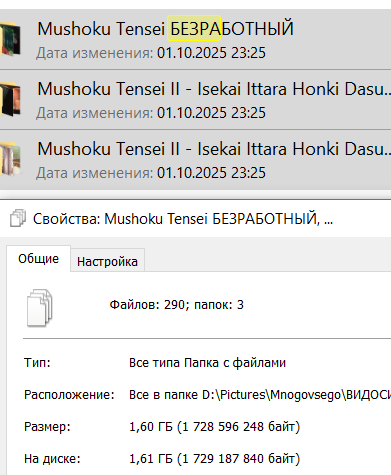Click the Свойства: Mushoku Tensei title text
Image resolution: width=391 pixels, height=475 pixels.
click(x=183, y=219)
